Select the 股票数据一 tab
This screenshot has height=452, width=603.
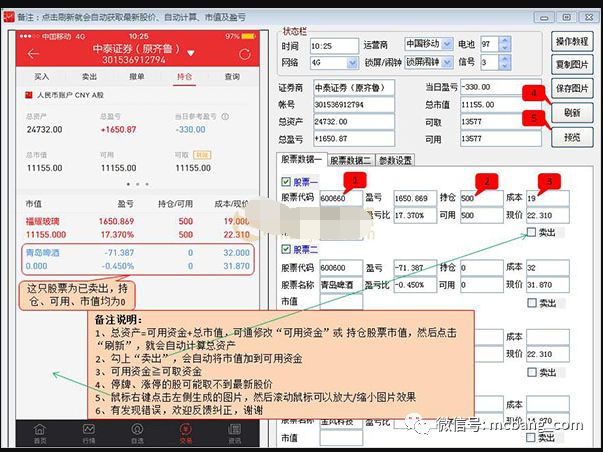click(302, 159)
